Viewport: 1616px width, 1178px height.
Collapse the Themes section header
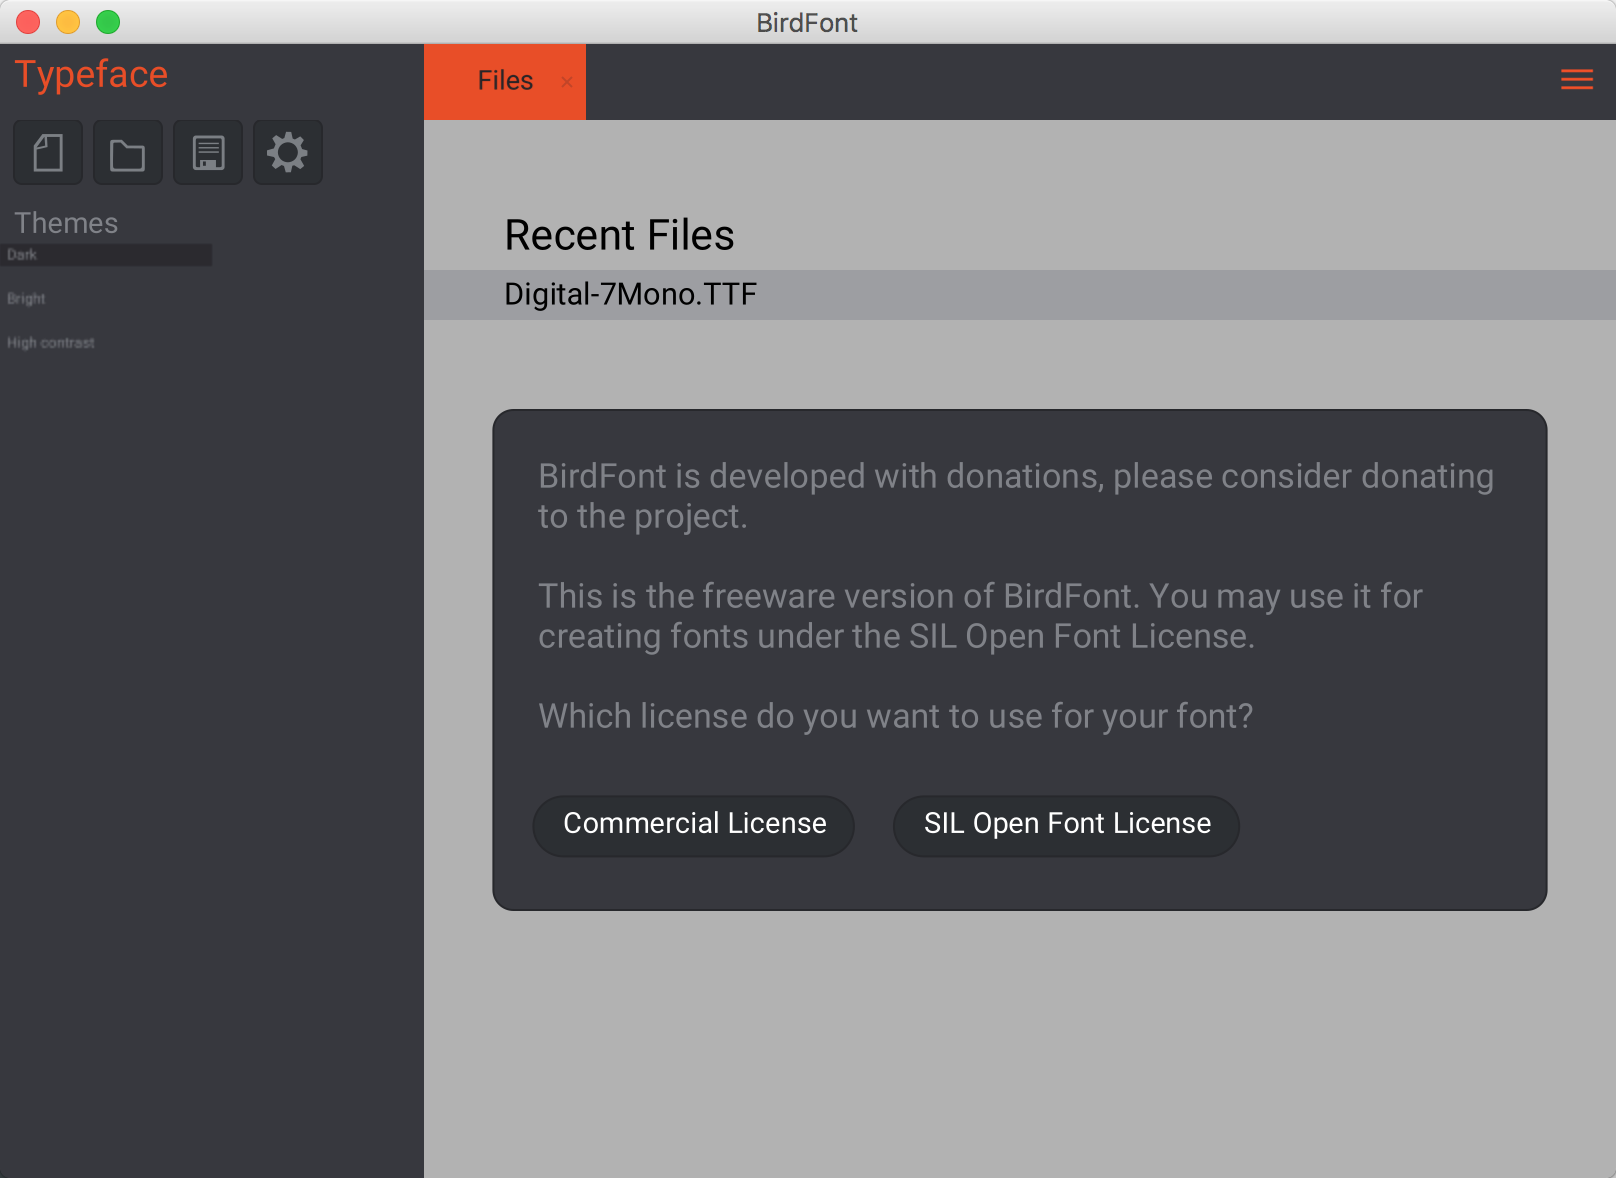(66, 223)
